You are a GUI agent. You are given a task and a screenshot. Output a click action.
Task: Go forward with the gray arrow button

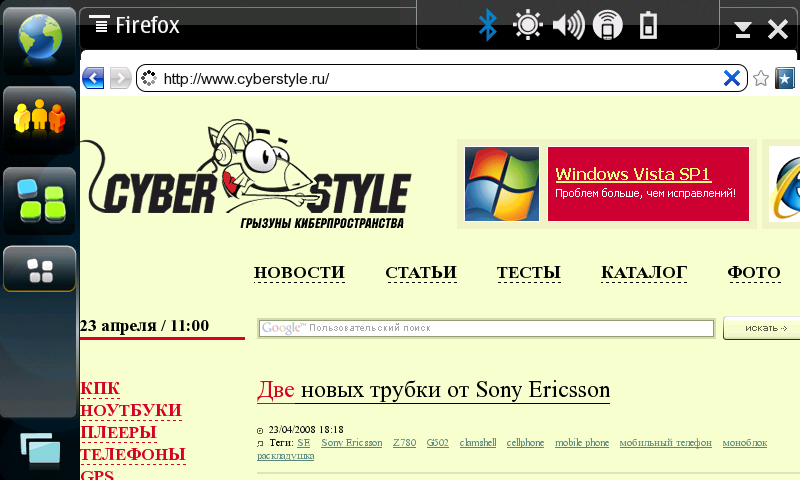click(121, 78)
